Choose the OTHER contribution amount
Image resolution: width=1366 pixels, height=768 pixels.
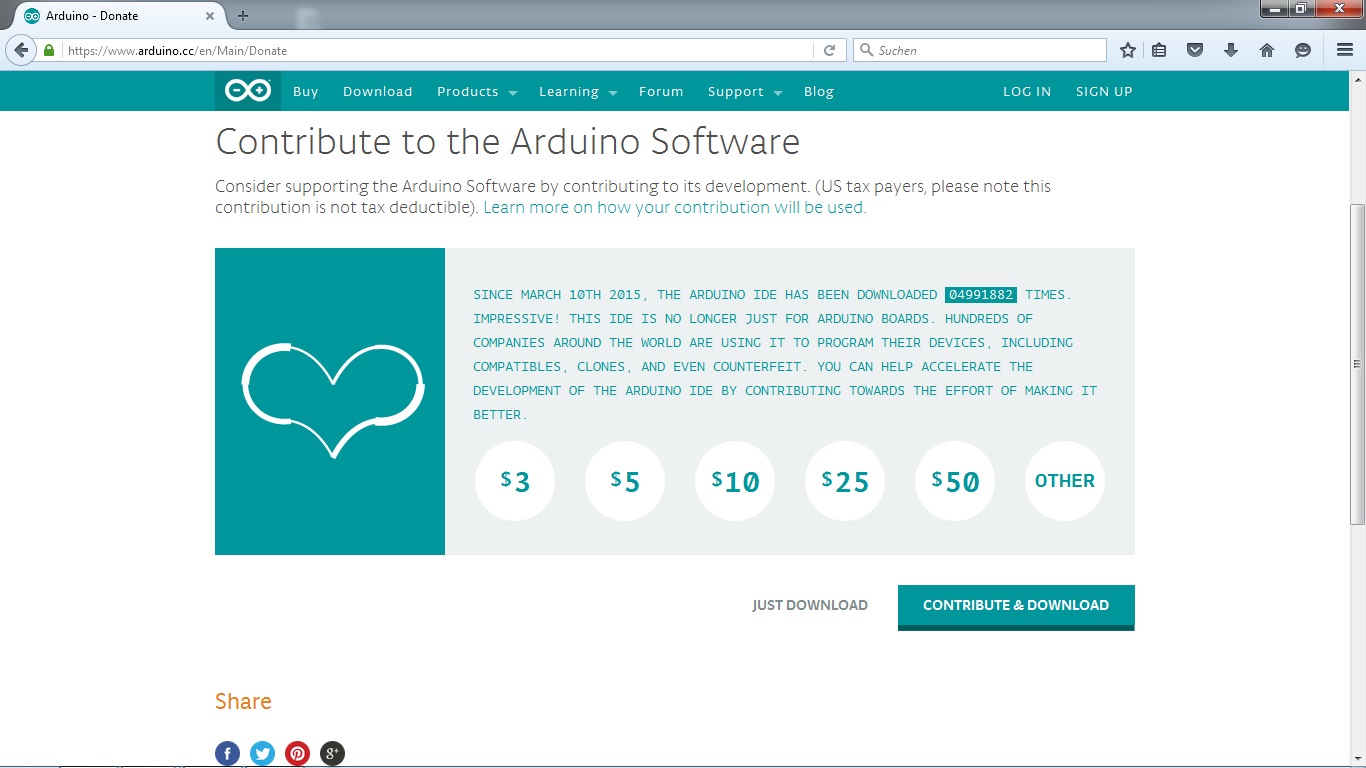pos(1065,481)
